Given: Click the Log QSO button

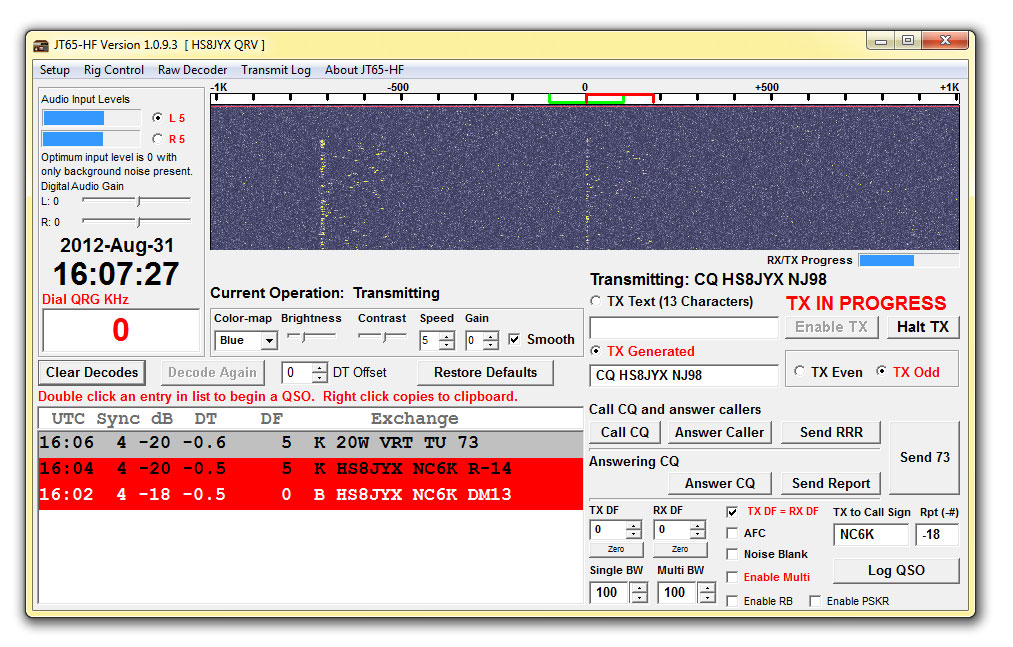Looking at the screenshot, I should click(896, 571).
